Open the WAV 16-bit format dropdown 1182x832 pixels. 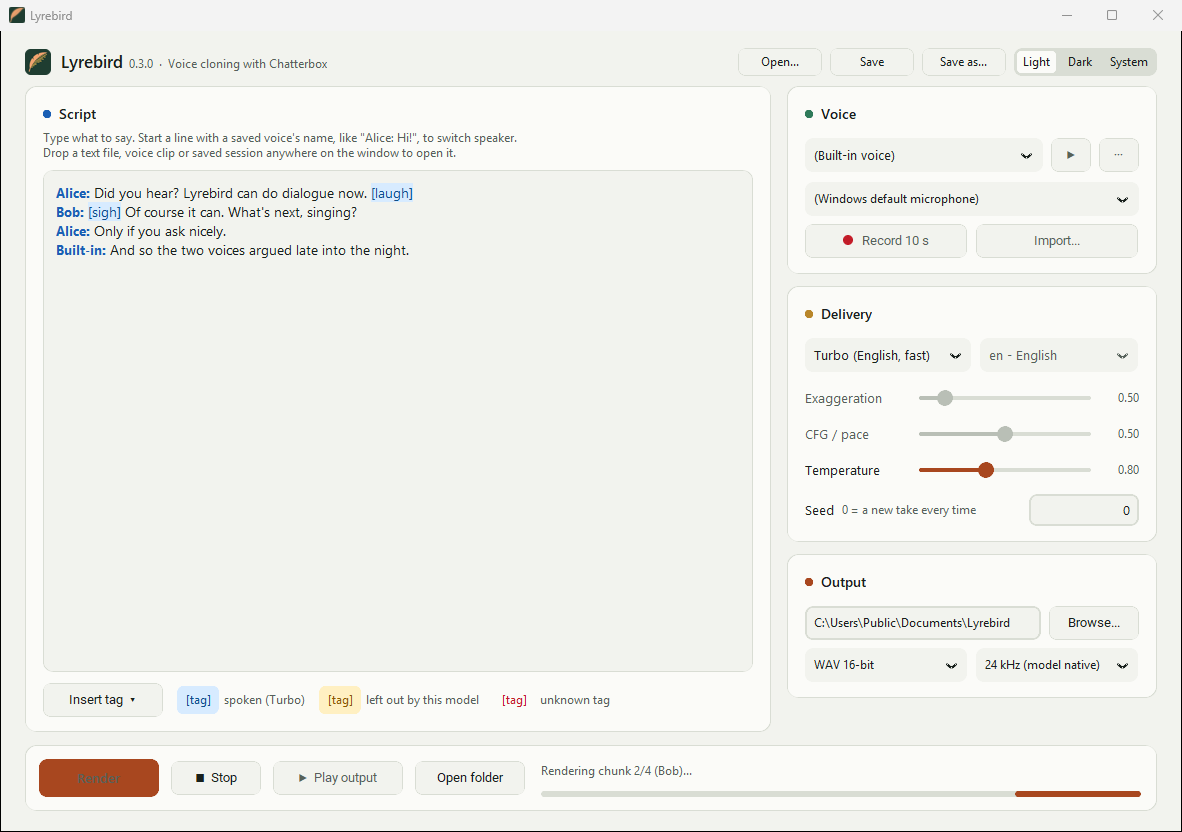click(x=886, y=665)
